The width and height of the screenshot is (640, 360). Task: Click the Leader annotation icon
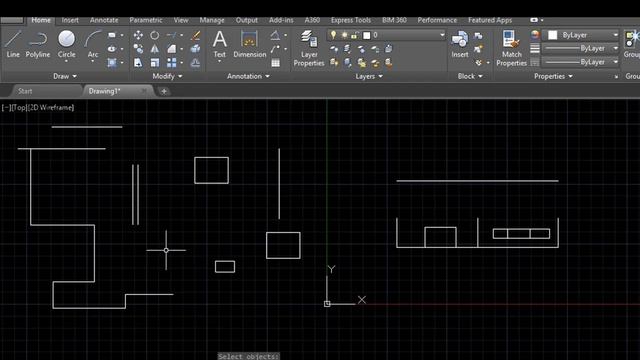[275, 49]
